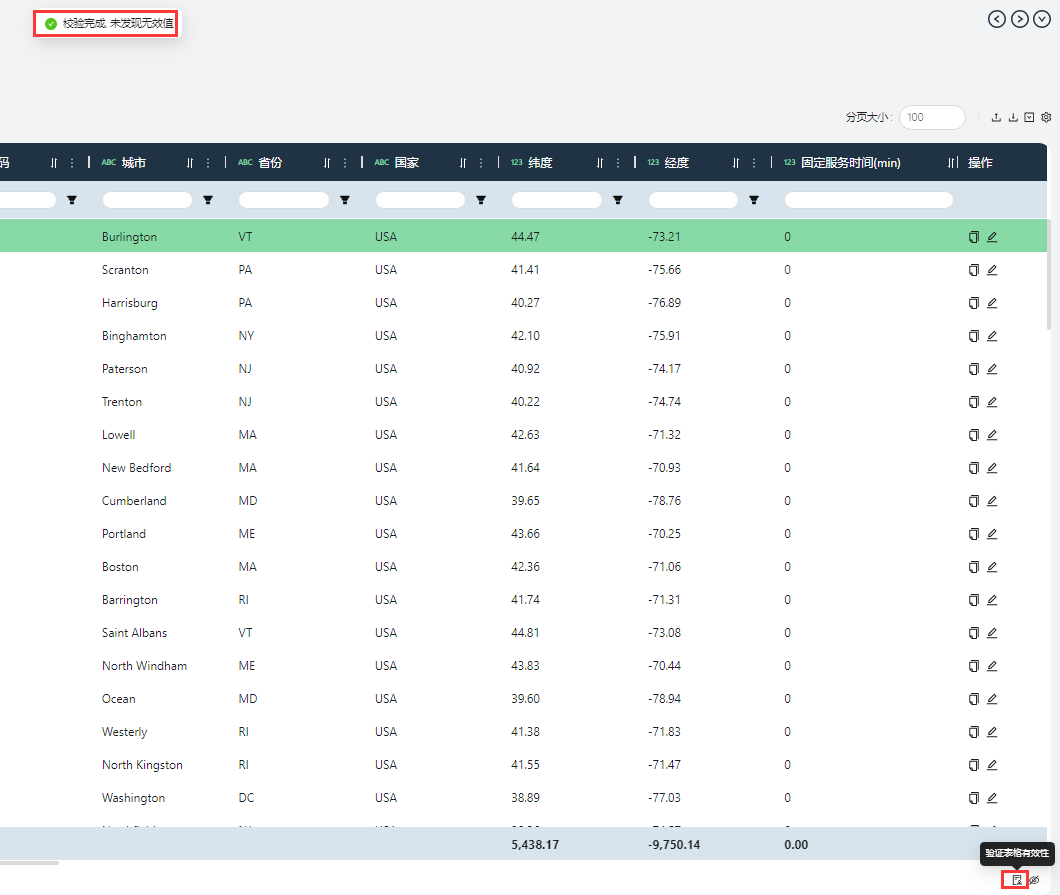This screenshot has width=1060, height=895.
Task: Click the 固定服务时间 filter text box
Action: point(869,200)
